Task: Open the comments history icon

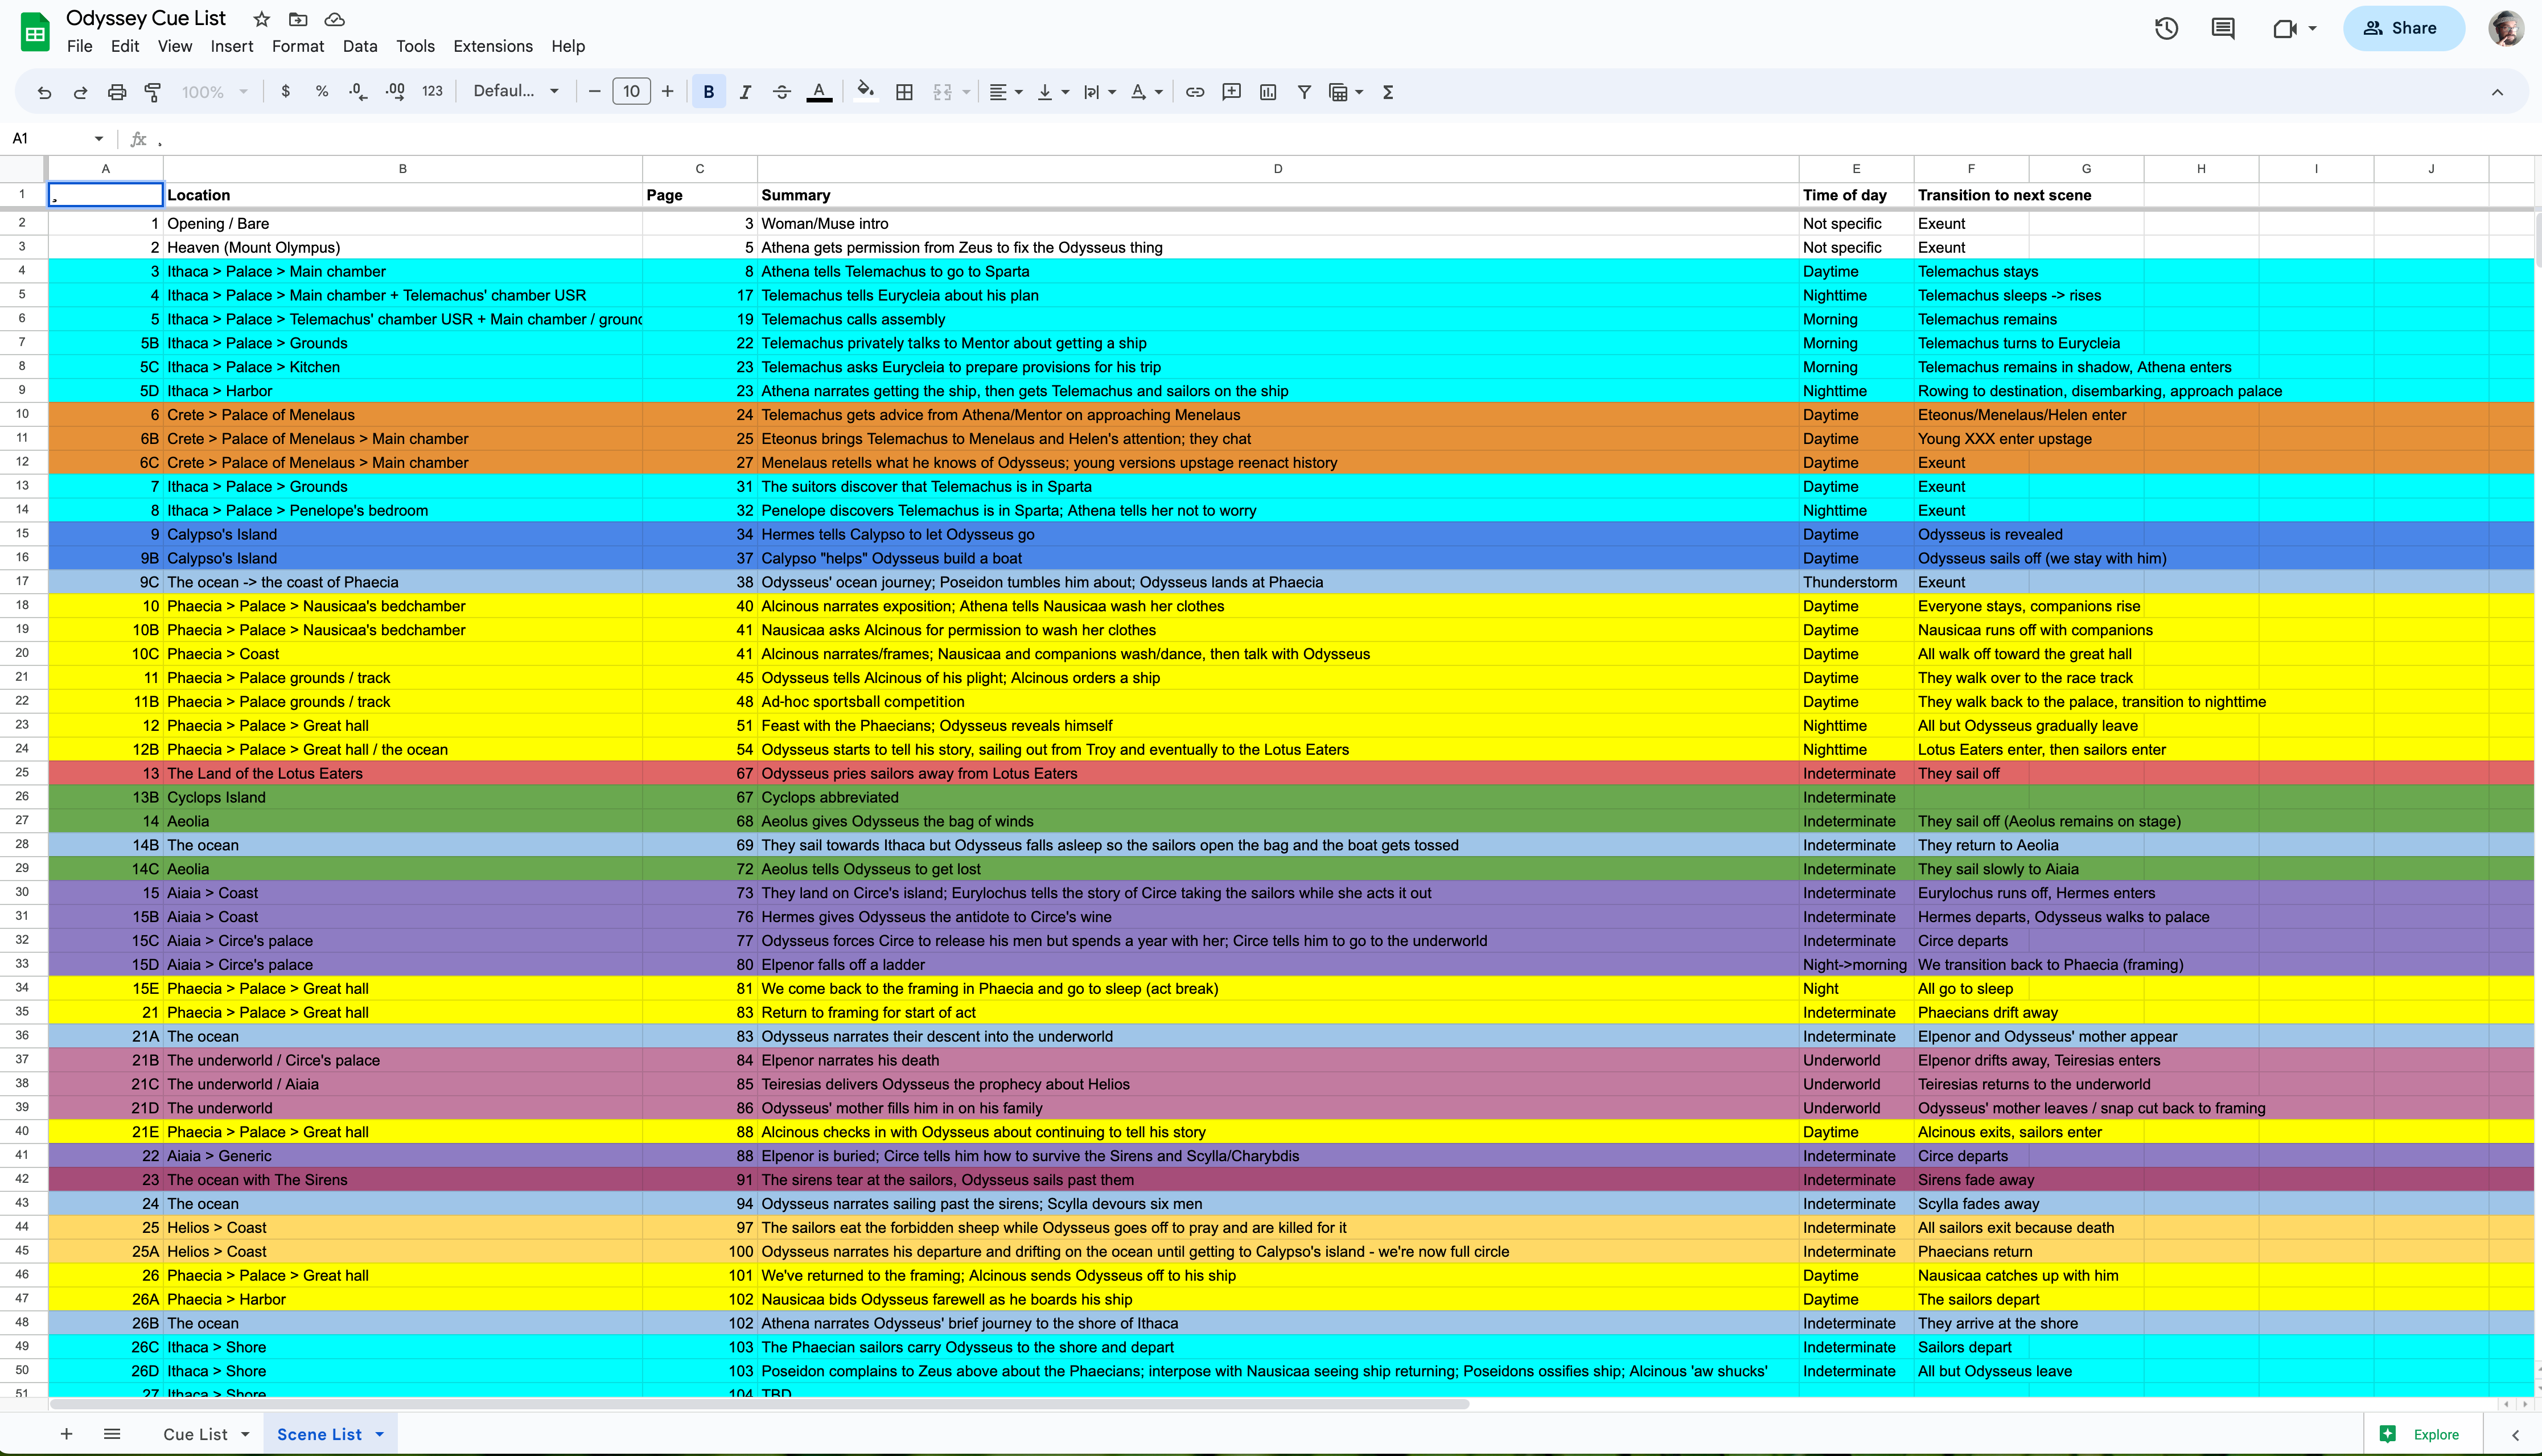Action: pyautogui.click(x=2222, y=29)
